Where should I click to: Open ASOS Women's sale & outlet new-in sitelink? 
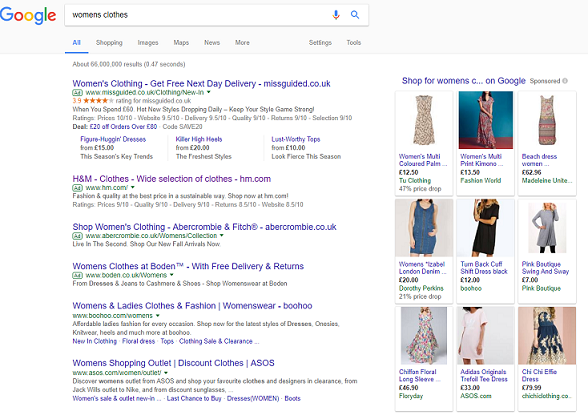[117, 399]
